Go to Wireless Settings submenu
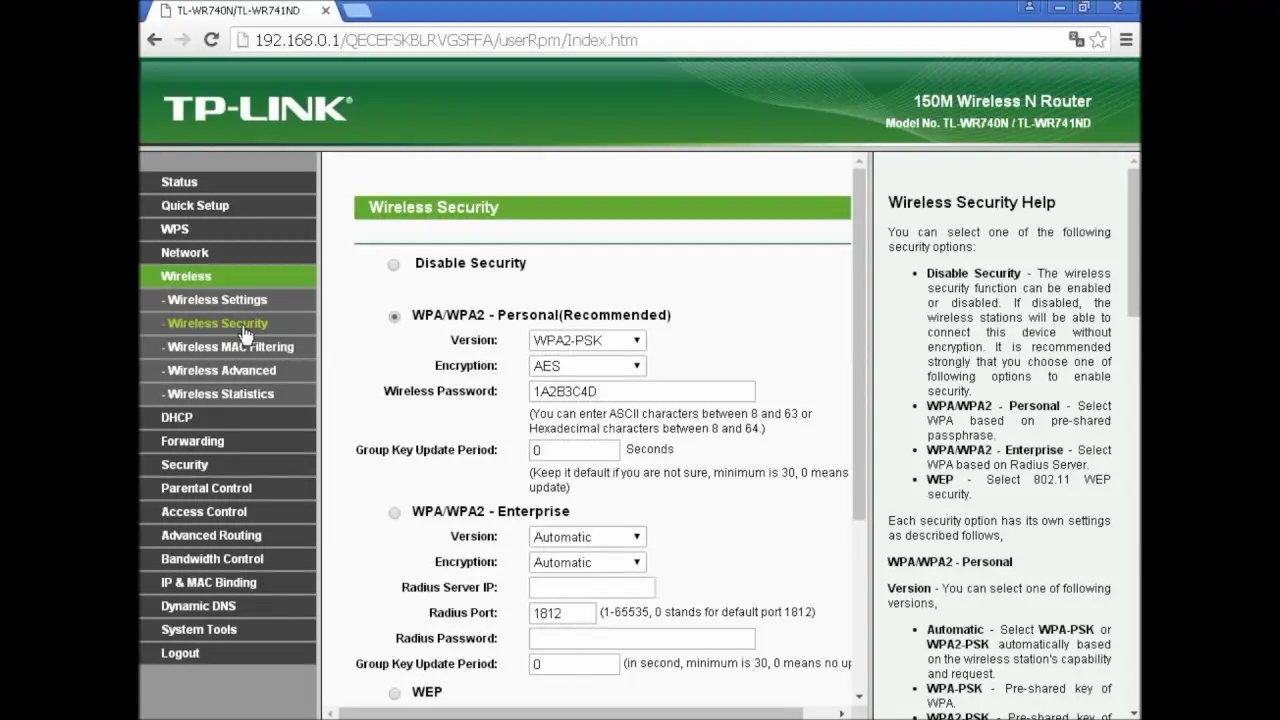This screenshot has height=720, width=1280. pos(228,300)
